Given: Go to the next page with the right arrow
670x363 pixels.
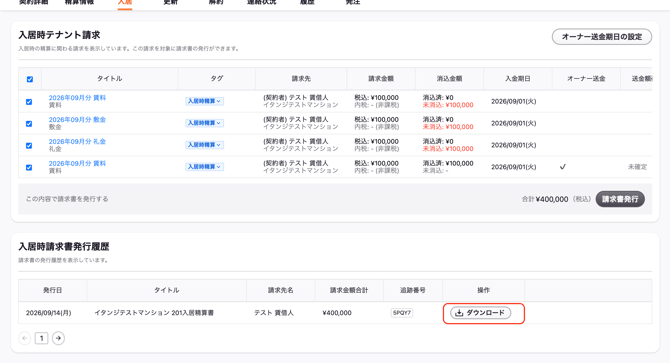Looking at the screenshot, I should coord(58,338).
